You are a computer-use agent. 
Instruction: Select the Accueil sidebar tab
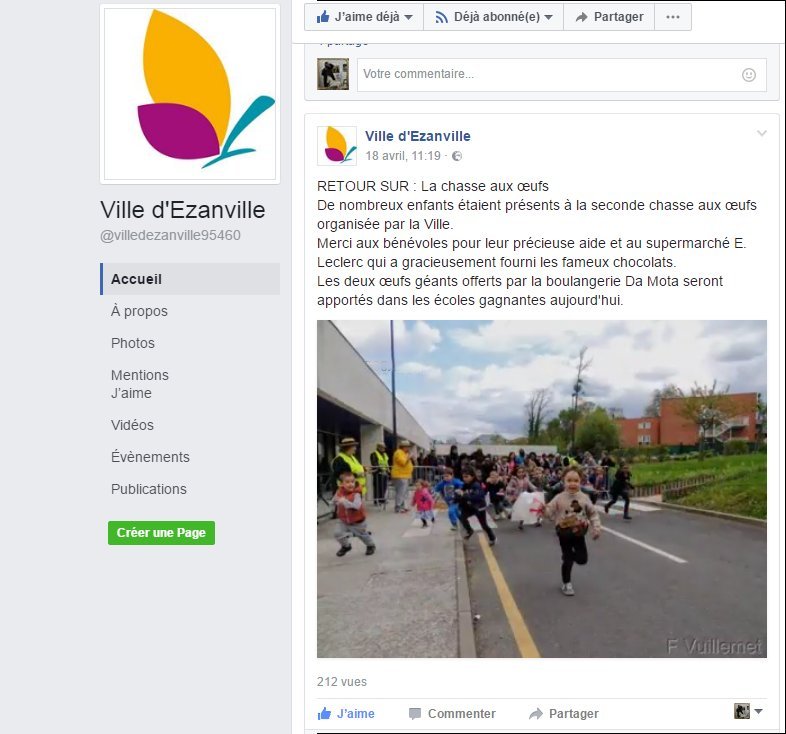click(190, 279)
